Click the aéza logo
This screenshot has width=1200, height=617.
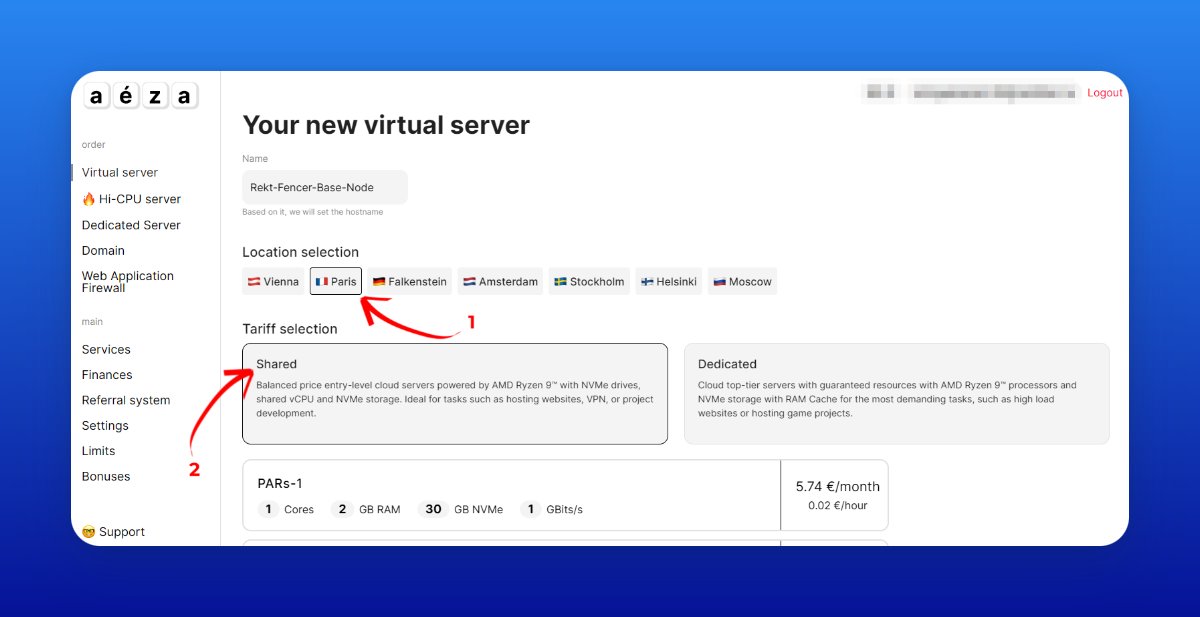point(139,95)
